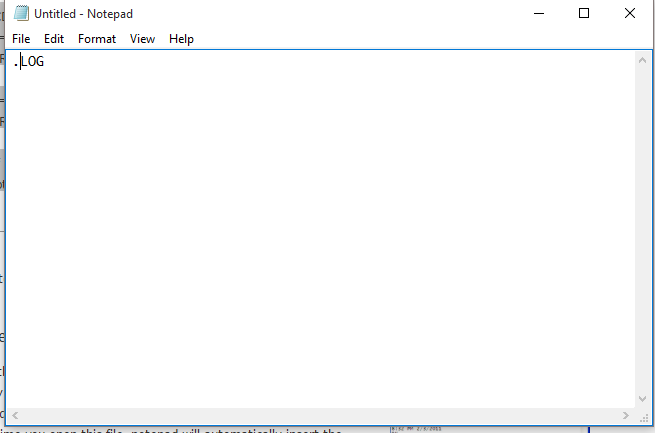The image size is (655, 433).
Task: Open the Edit menu
Action: 54,39
